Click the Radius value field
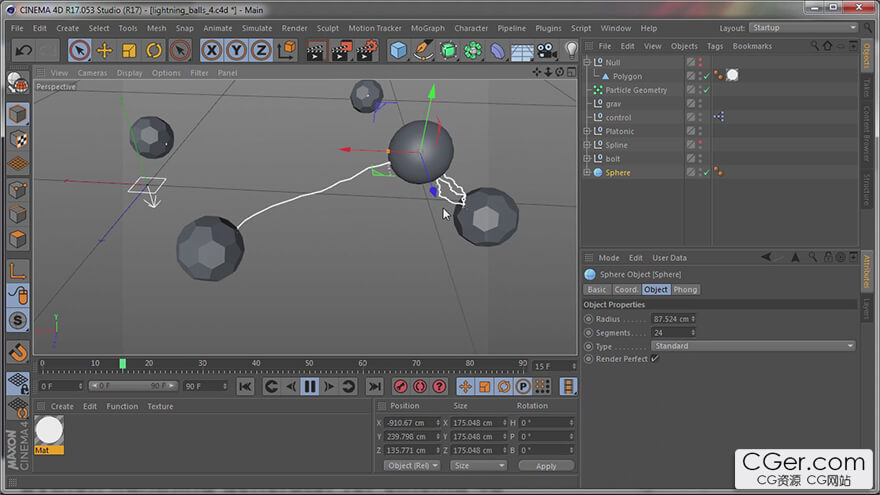Screen dimensions: 880x495 [672, 319]
